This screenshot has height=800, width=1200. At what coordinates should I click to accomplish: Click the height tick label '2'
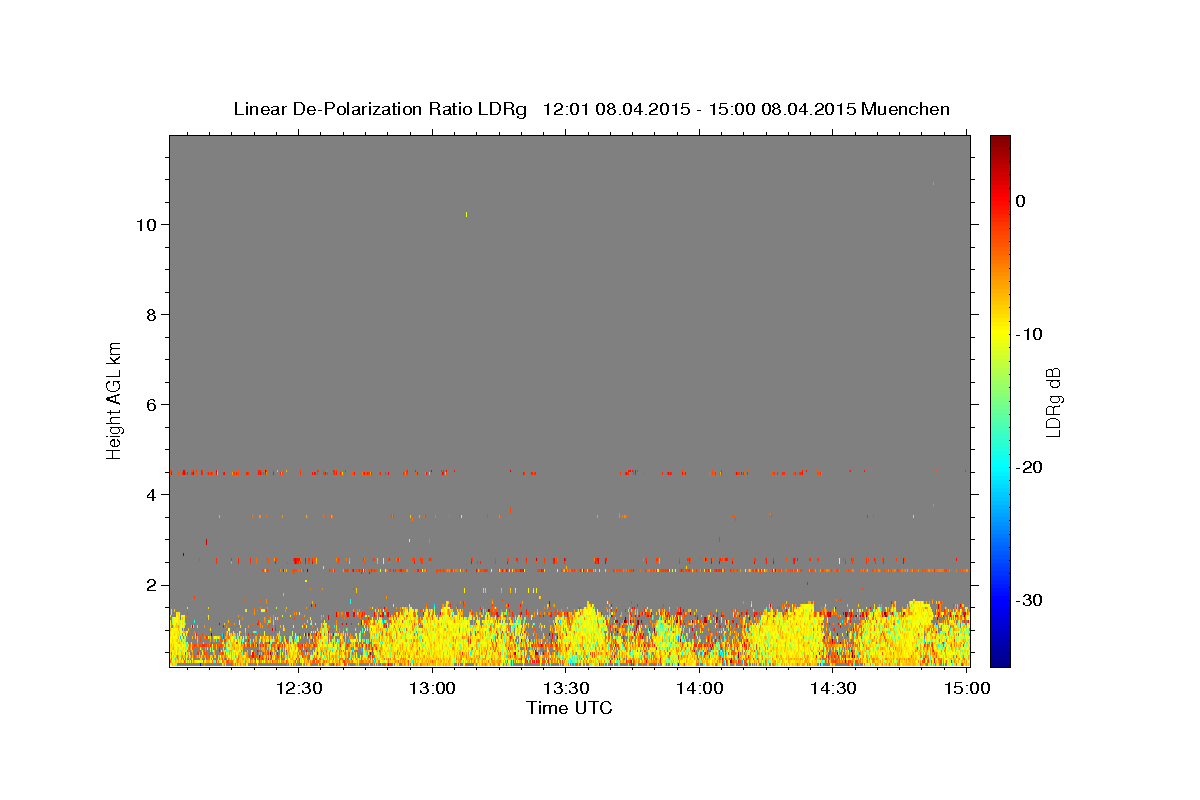[151, 584]
